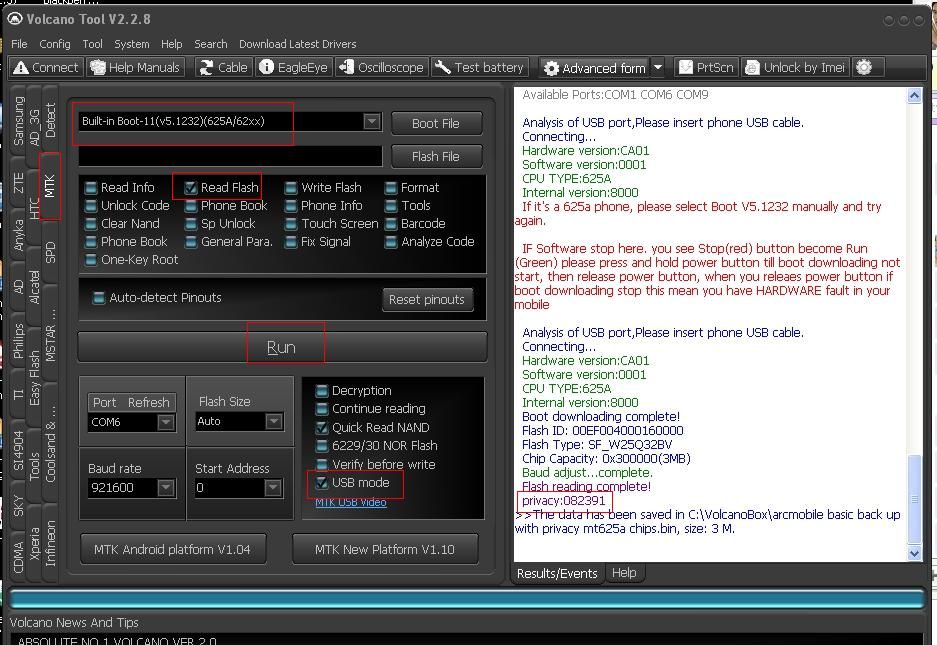Open the Baud rate 921600 dropdown
The image size is (937, 645).
[x=166, y=488]
